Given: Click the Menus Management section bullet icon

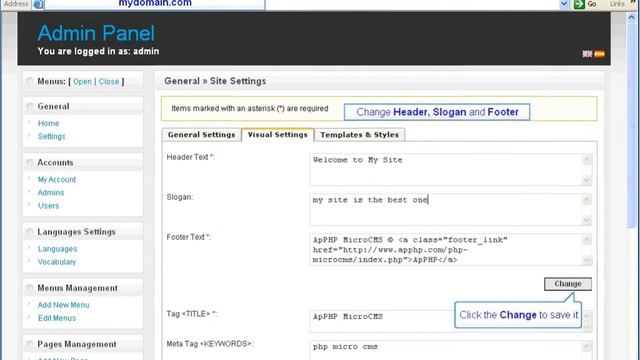Looking at the screenshot, I should pyautogui.click(x=30, y=288).
